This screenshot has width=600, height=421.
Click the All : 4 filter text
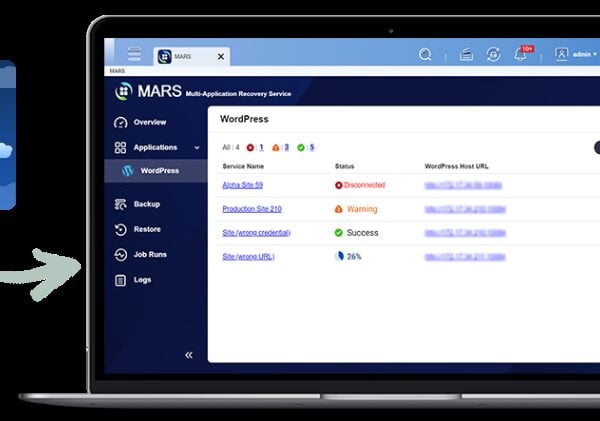(x=231, y=147)
